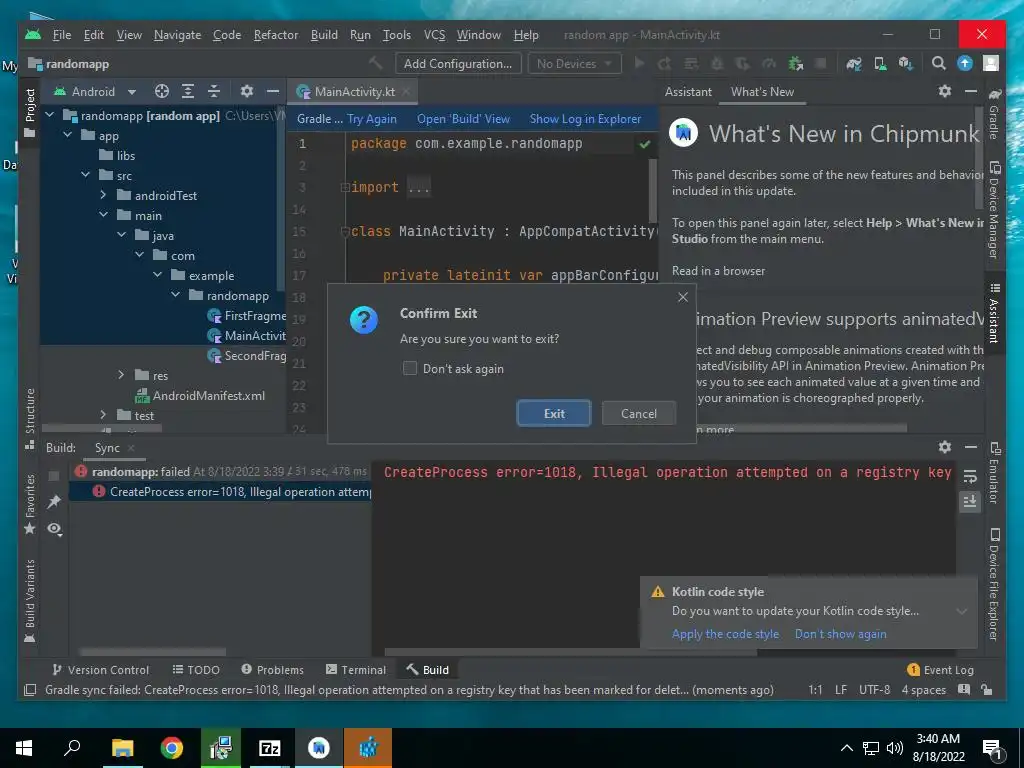Open the No Devices dropdown

tap(574, 63)
